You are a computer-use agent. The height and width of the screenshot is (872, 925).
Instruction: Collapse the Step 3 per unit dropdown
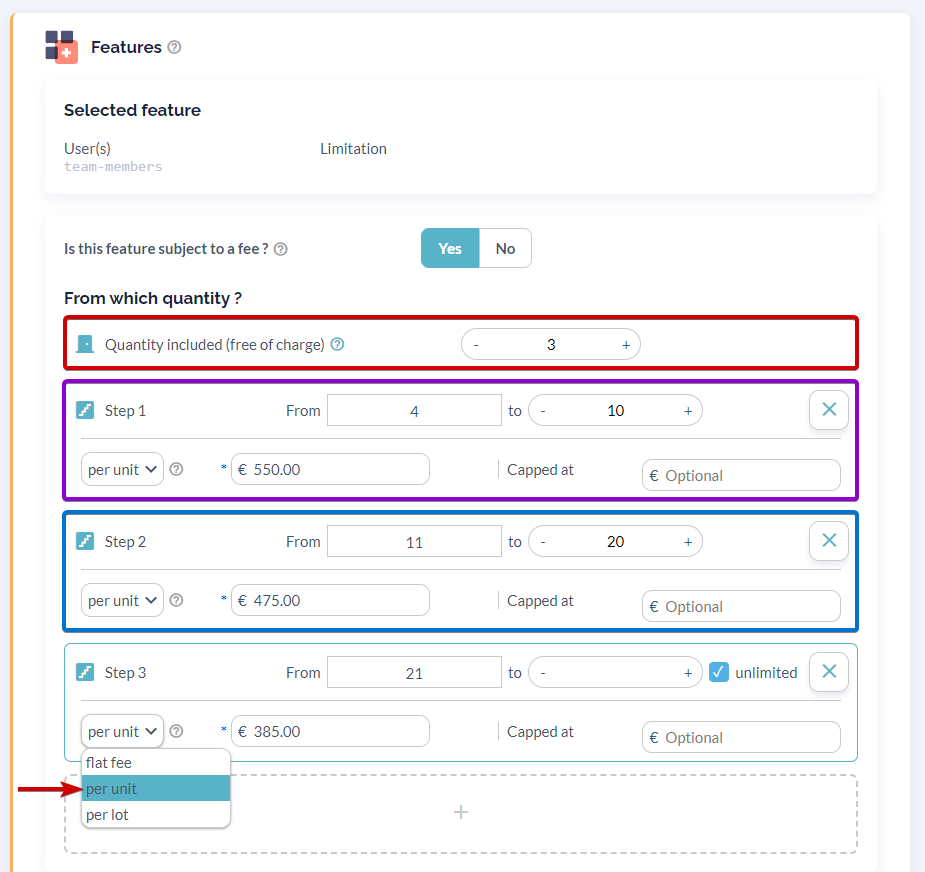(122, 732)
